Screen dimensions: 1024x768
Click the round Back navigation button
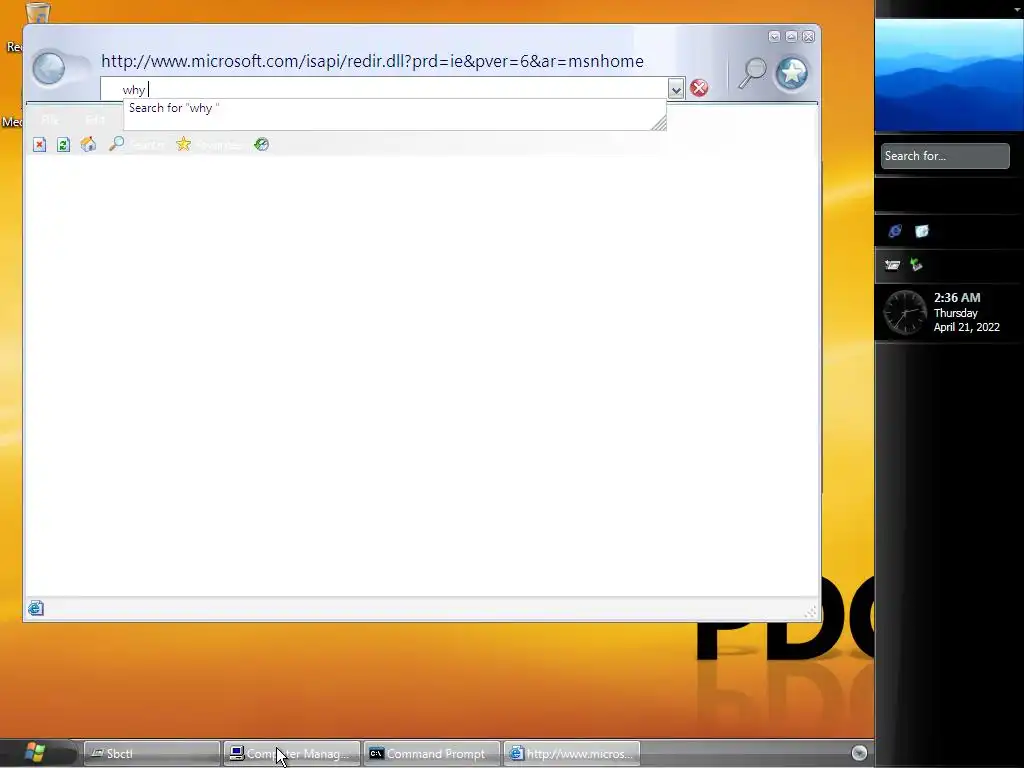[x=49, y=69]
